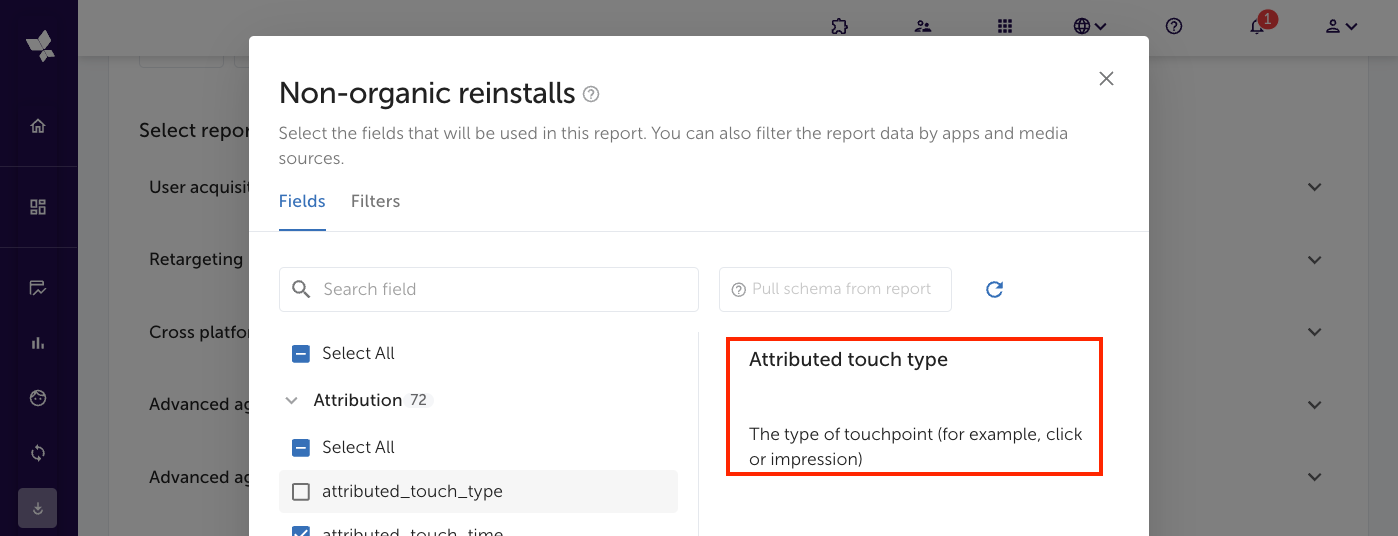Screen dimensions: 1398x536
Task: Toggle Select All under Attribution group
Action: (301, 447)
